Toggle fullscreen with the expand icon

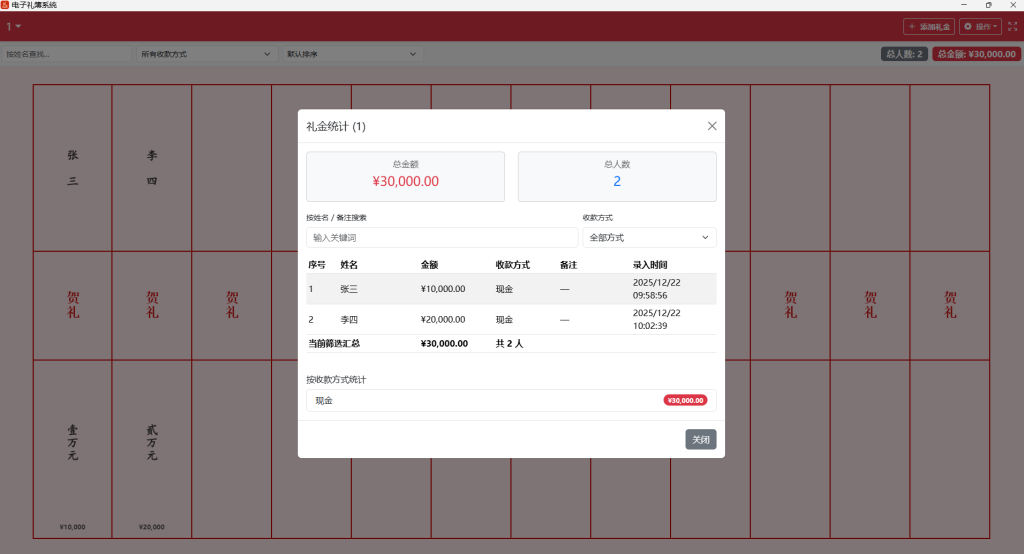[x=1012, y=27]
